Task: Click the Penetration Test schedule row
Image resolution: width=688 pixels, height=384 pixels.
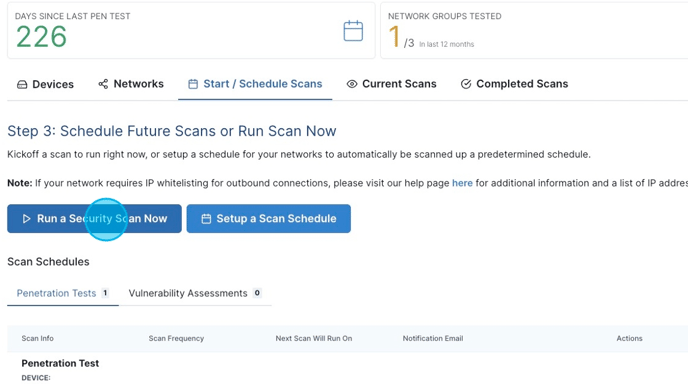Action: click(x=348, y=369)
